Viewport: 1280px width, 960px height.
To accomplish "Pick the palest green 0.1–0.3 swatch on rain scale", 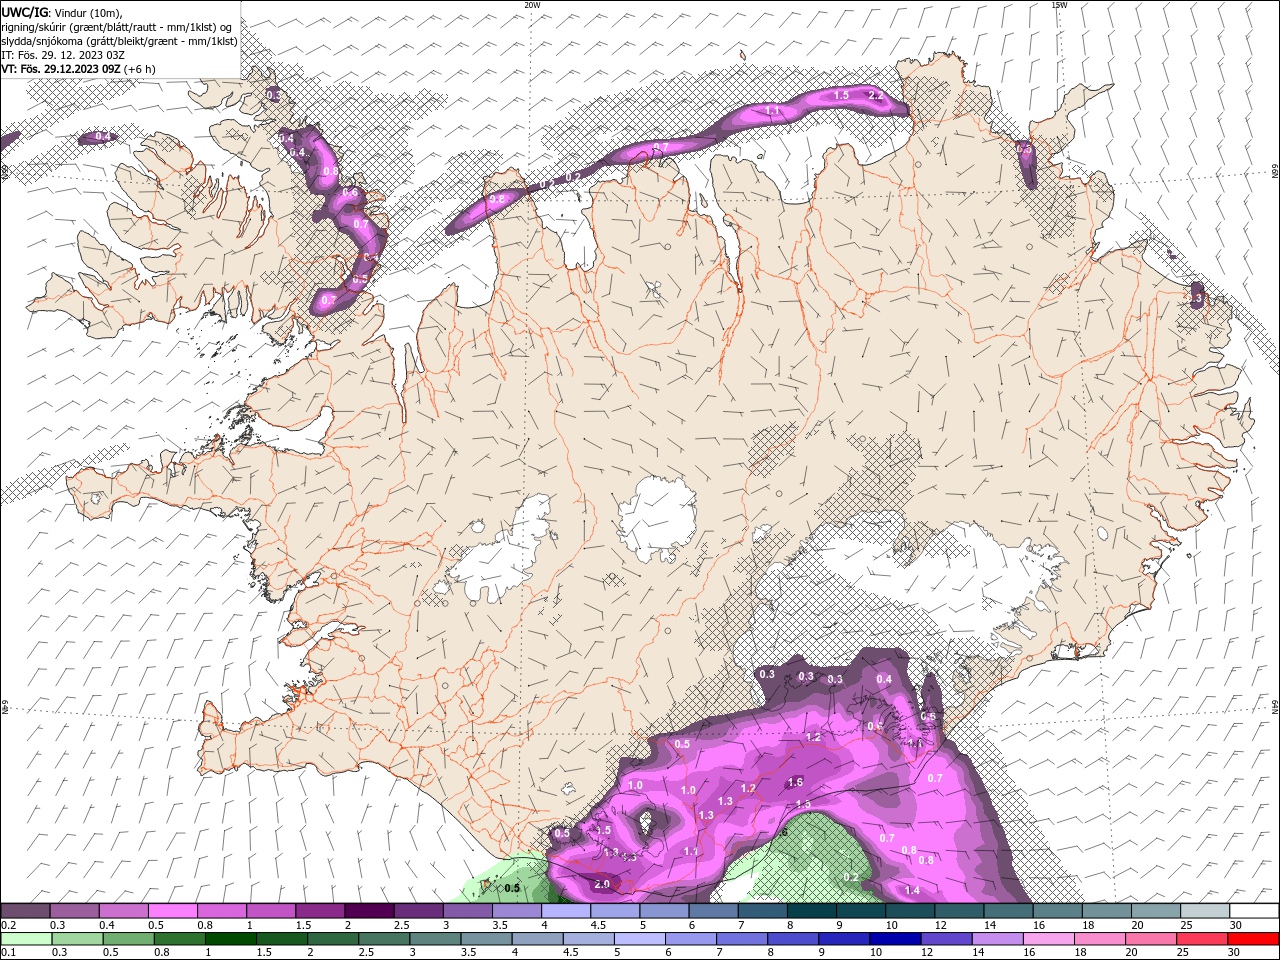I will pos(26,939).
